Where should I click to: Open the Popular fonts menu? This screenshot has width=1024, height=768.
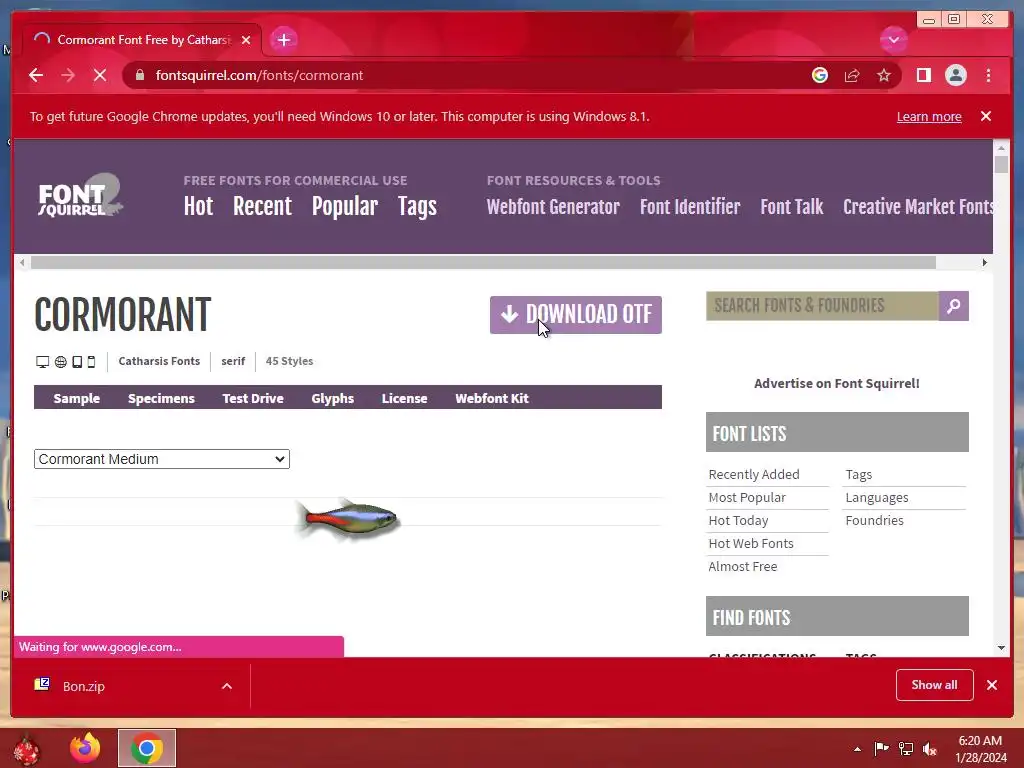pos(345,206)
